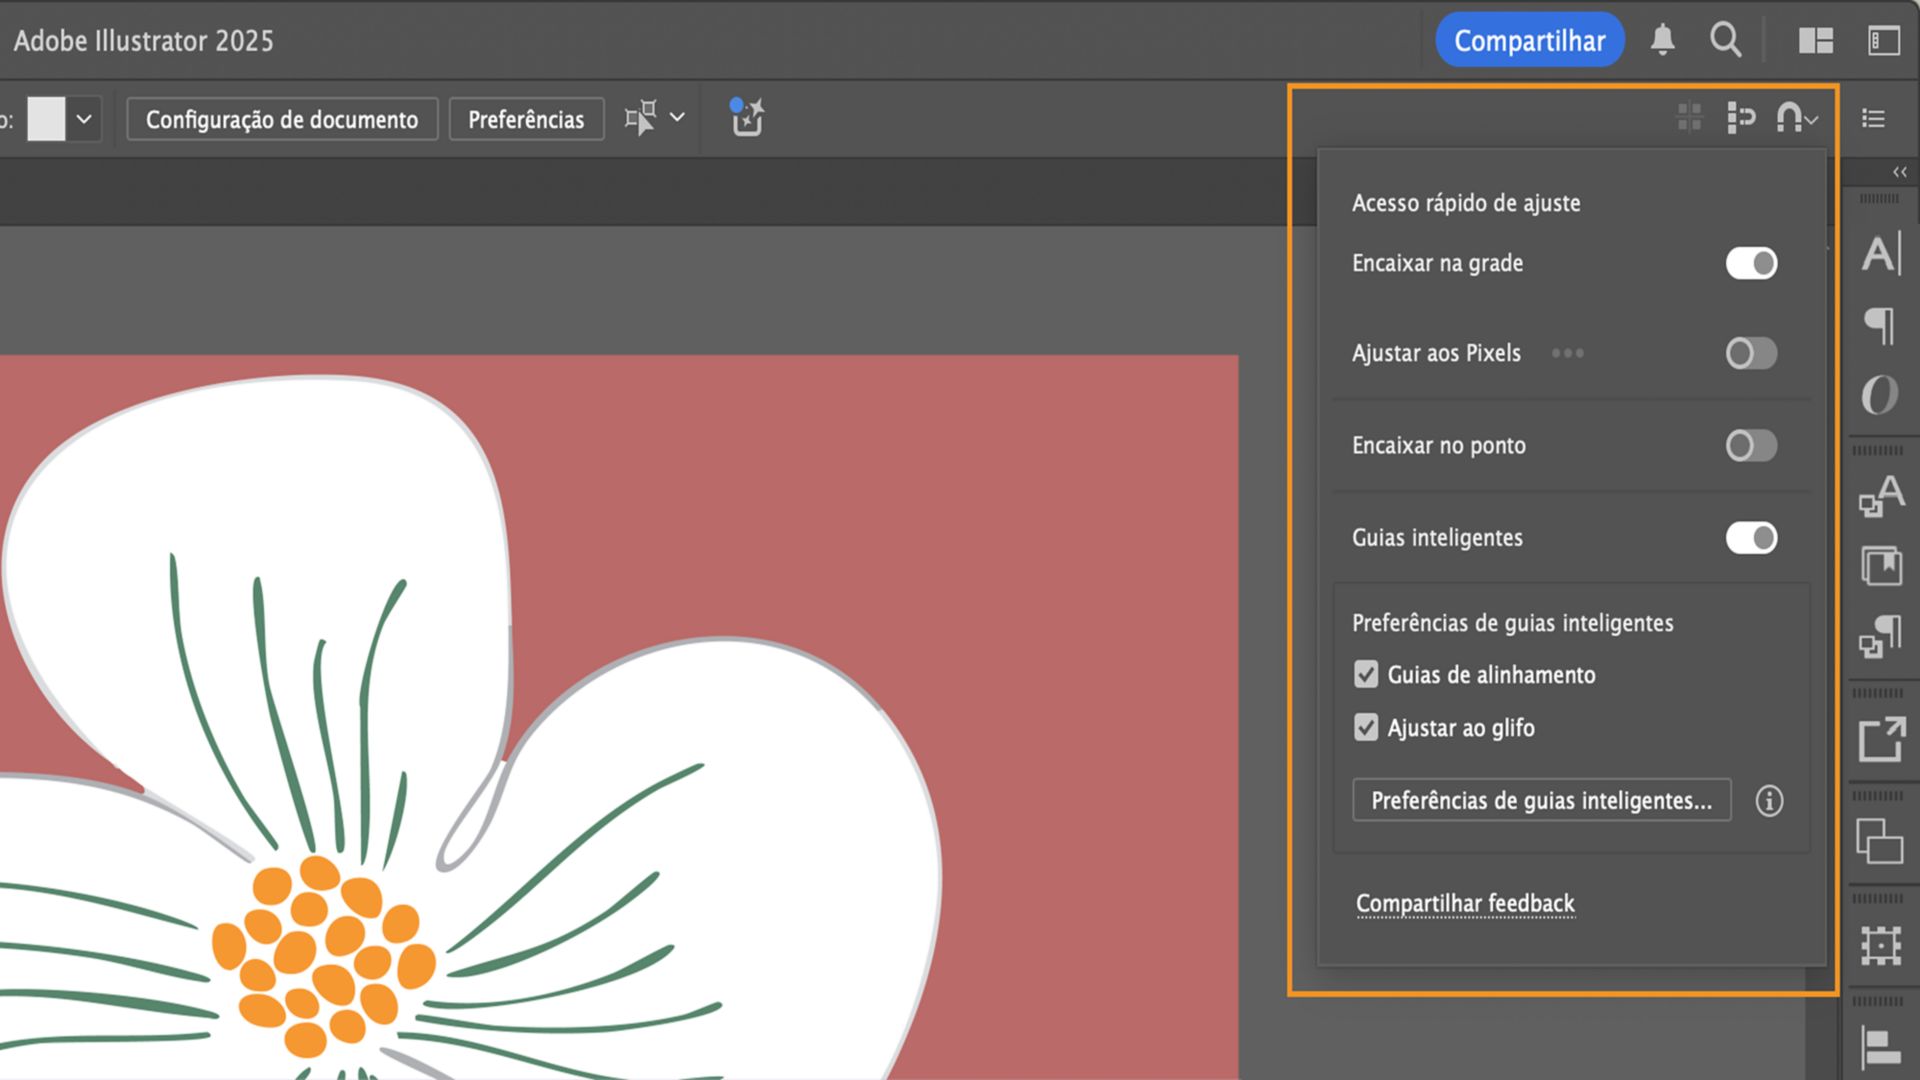Click the generative AI sparkle icon
The width and height of the screenshot is (1920, 1080).
747,118
